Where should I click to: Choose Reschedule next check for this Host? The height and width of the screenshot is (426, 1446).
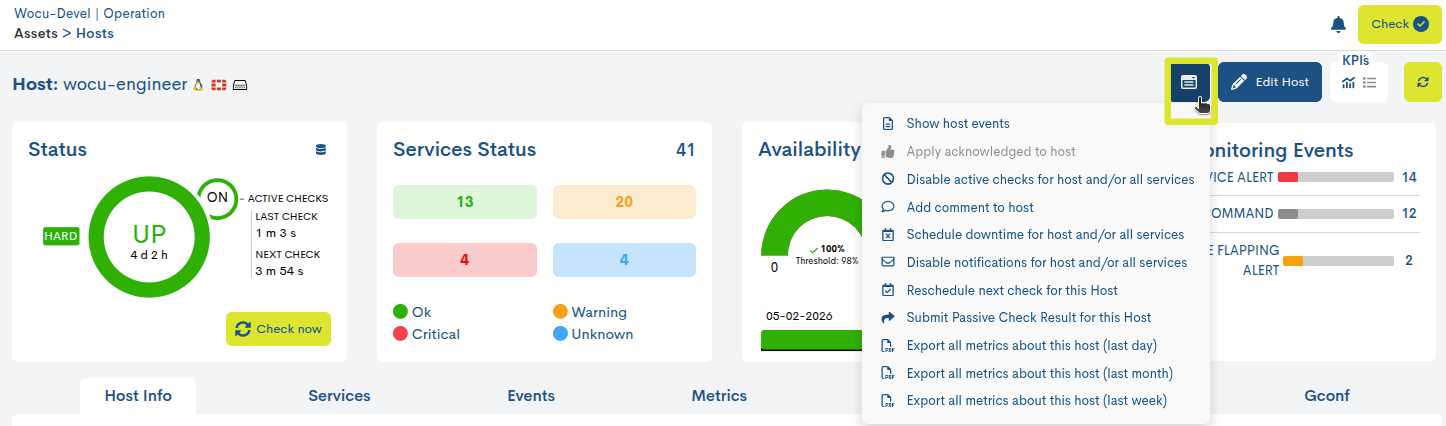click(1012, 290)
